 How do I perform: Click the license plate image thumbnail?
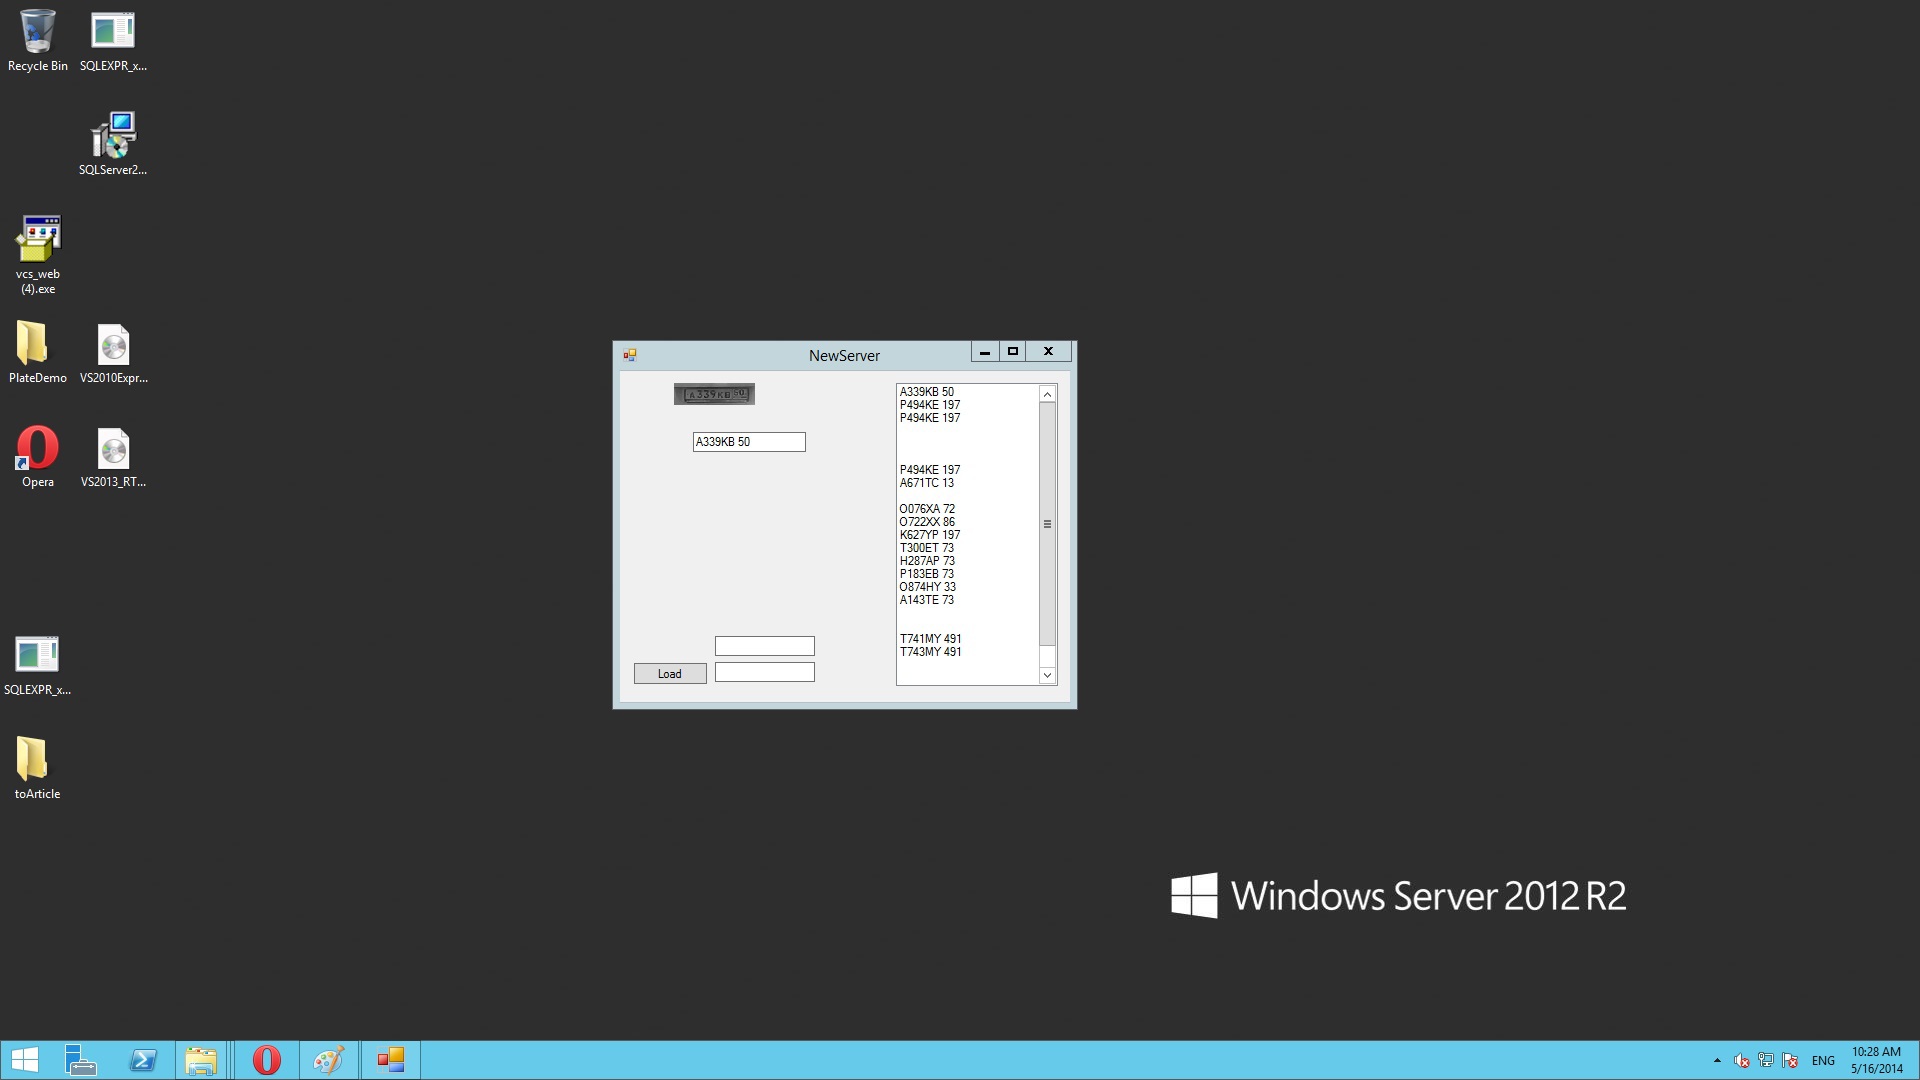(x=714, y=394)
